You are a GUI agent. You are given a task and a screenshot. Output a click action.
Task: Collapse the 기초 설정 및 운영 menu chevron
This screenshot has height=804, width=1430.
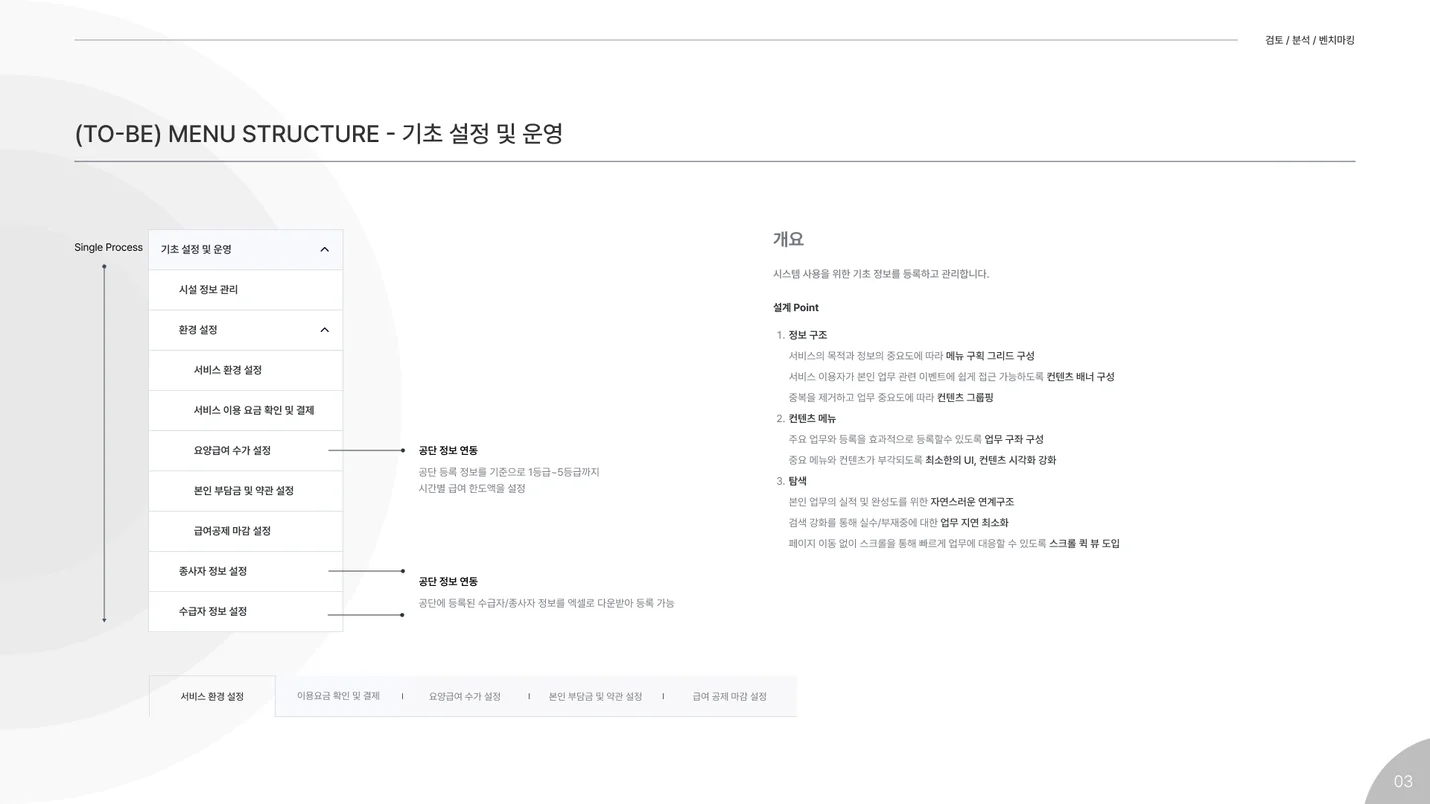click(324, 249)
